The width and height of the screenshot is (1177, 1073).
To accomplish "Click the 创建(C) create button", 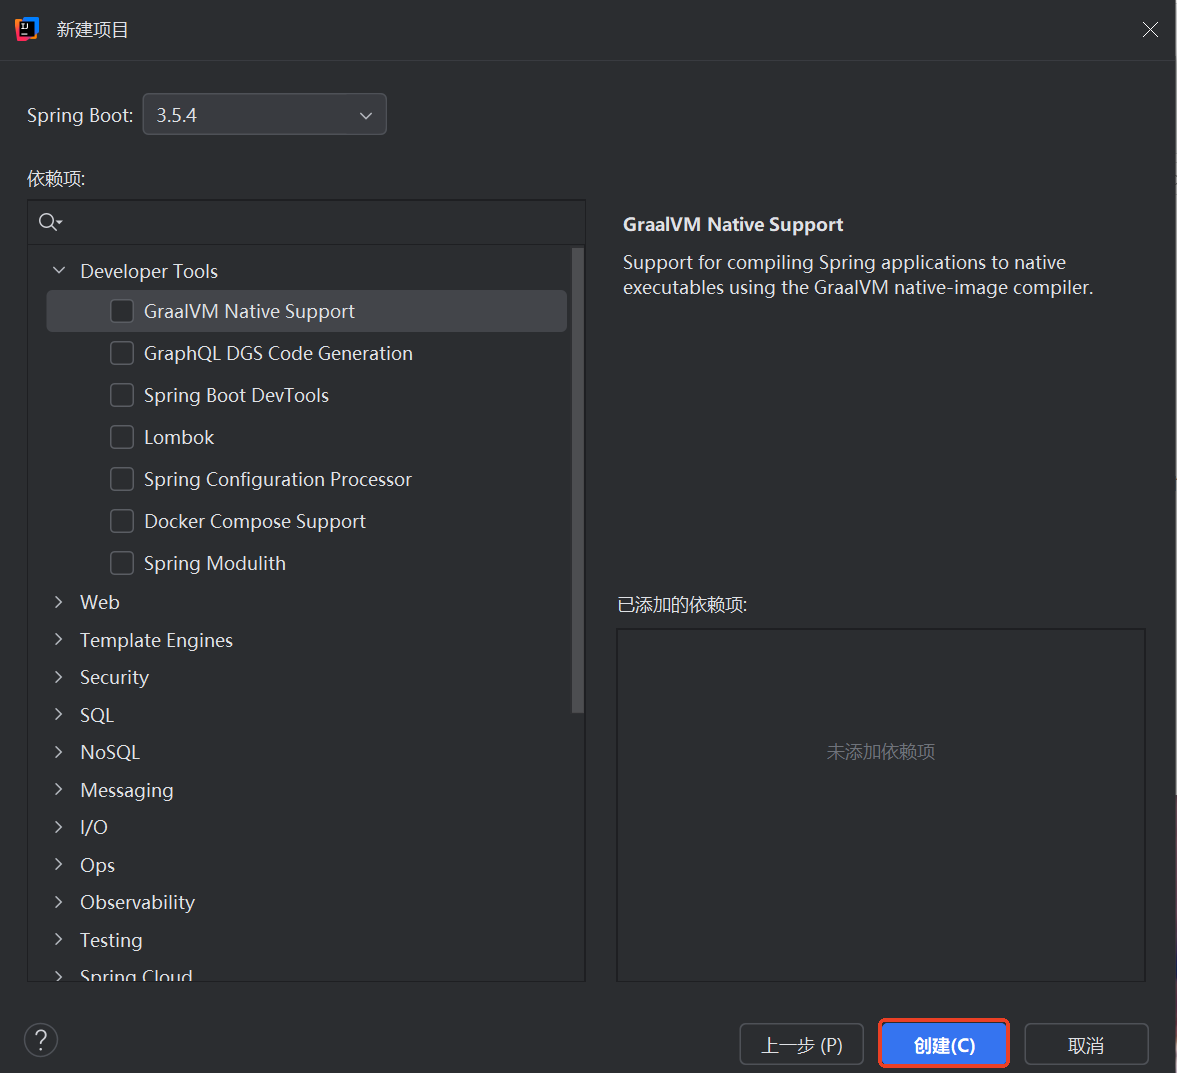I will [x=944, y=1044].
